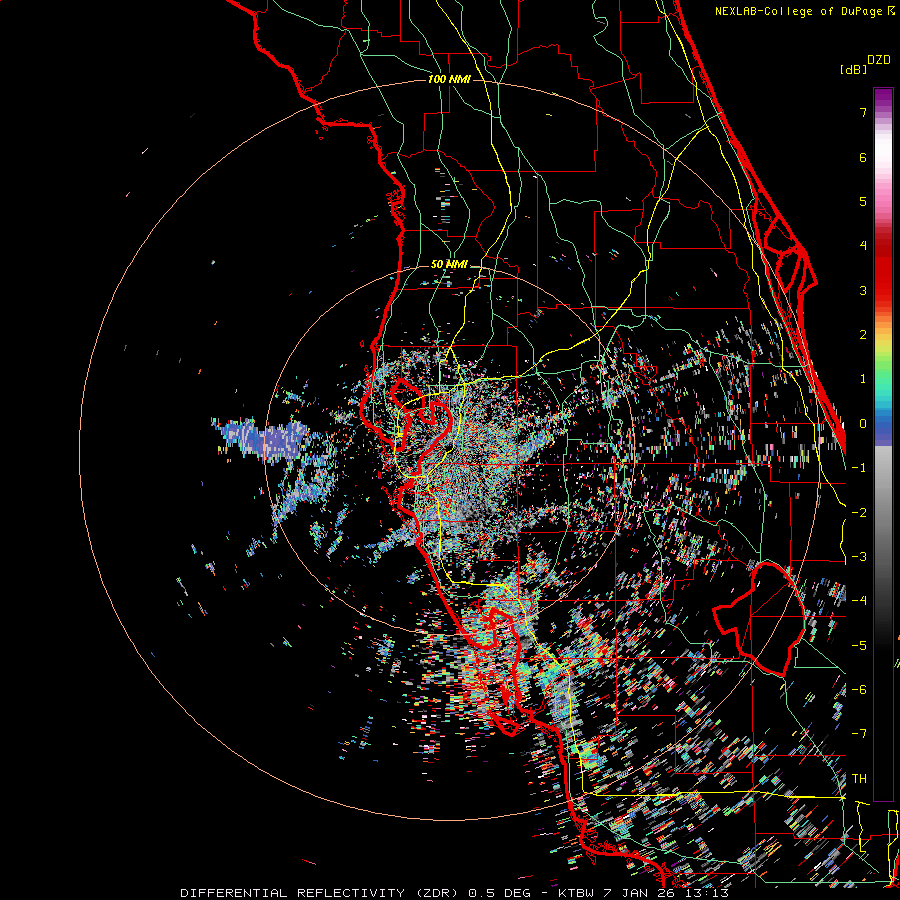Click the -2 value on color scale
Image resolution: width=900 pixels, height=900 pixels.
pyautogui.click(x=859, y=513)
